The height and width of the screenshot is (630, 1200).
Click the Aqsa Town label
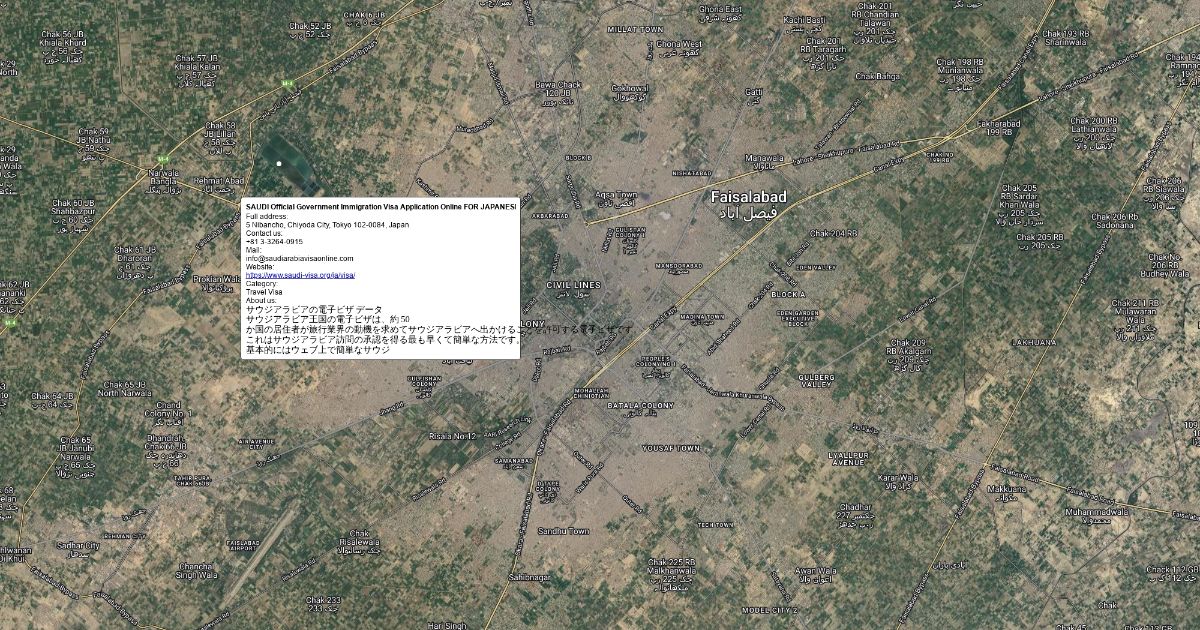616,195
